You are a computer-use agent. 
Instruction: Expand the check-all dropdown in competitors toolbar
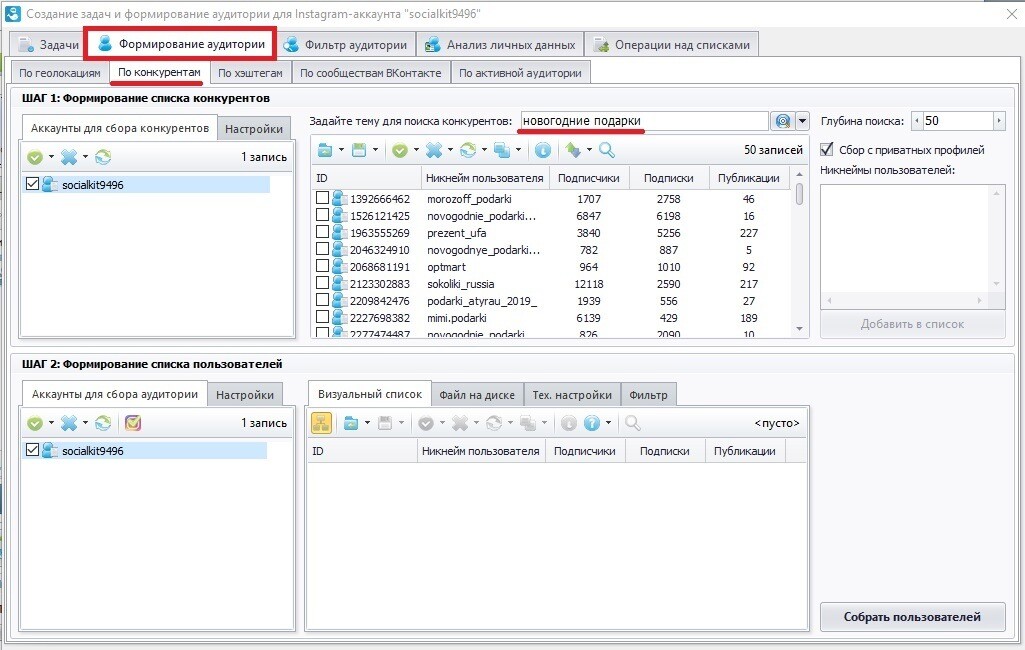[416, 150]
